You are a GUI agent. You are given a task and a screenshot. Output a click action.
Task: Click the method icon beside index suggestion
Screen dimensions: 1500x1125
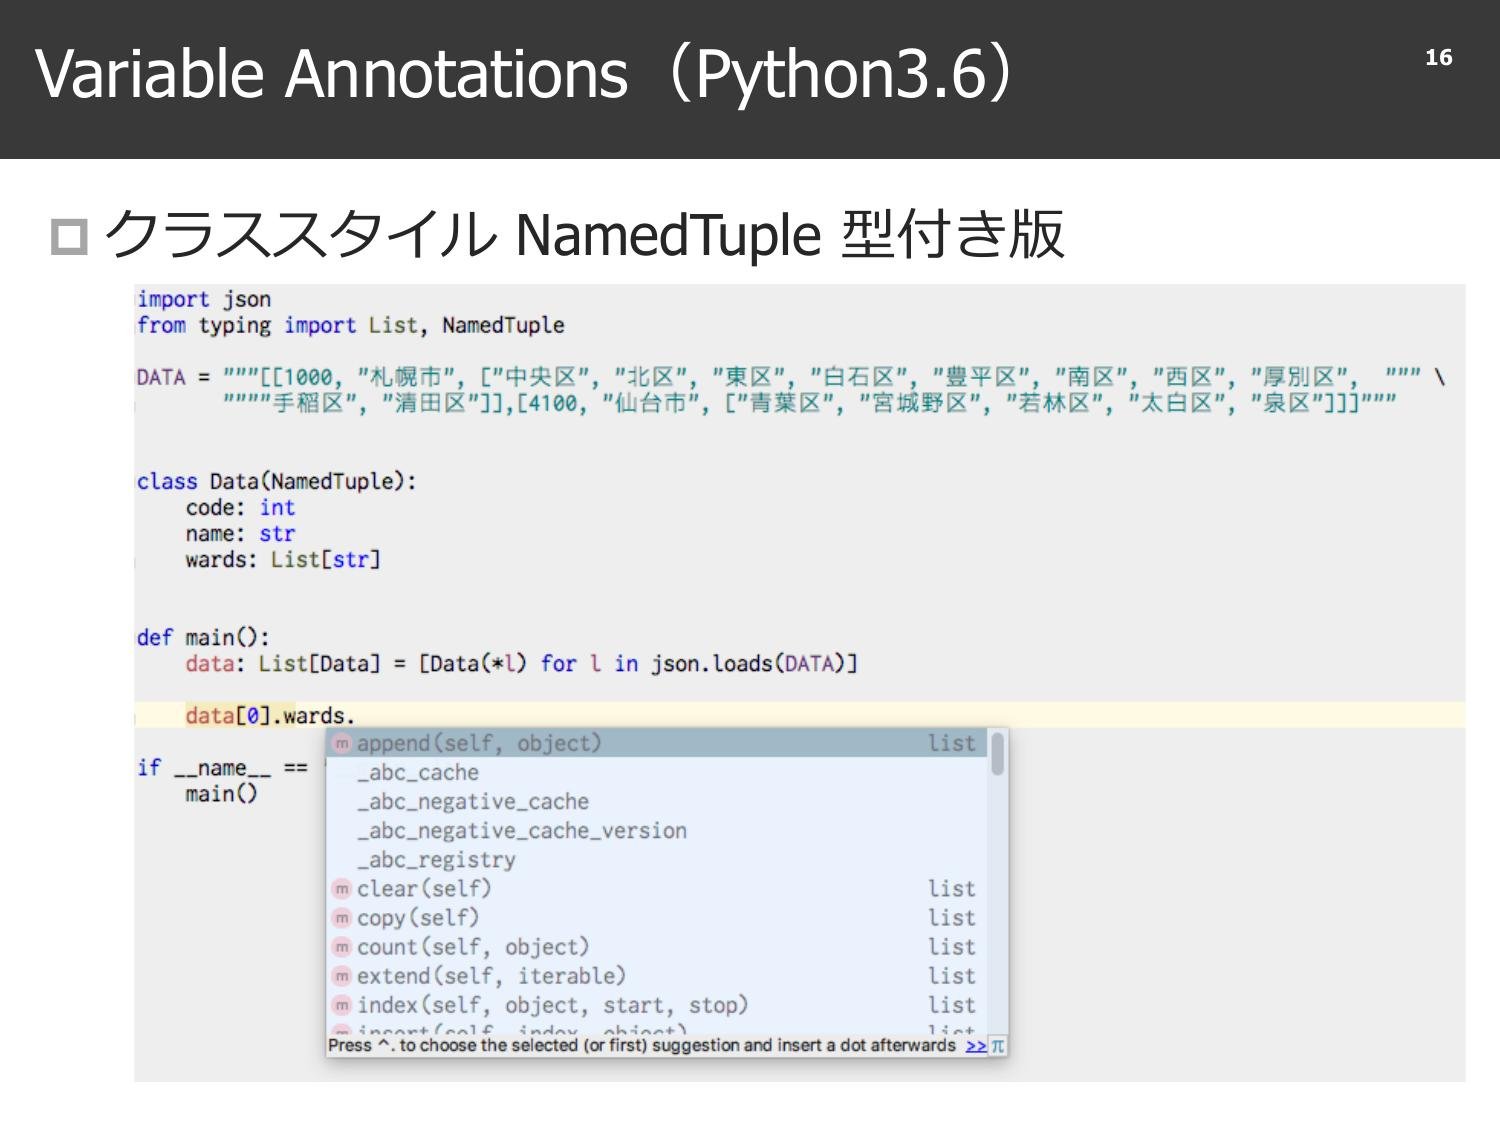[x=343, y=1004]
